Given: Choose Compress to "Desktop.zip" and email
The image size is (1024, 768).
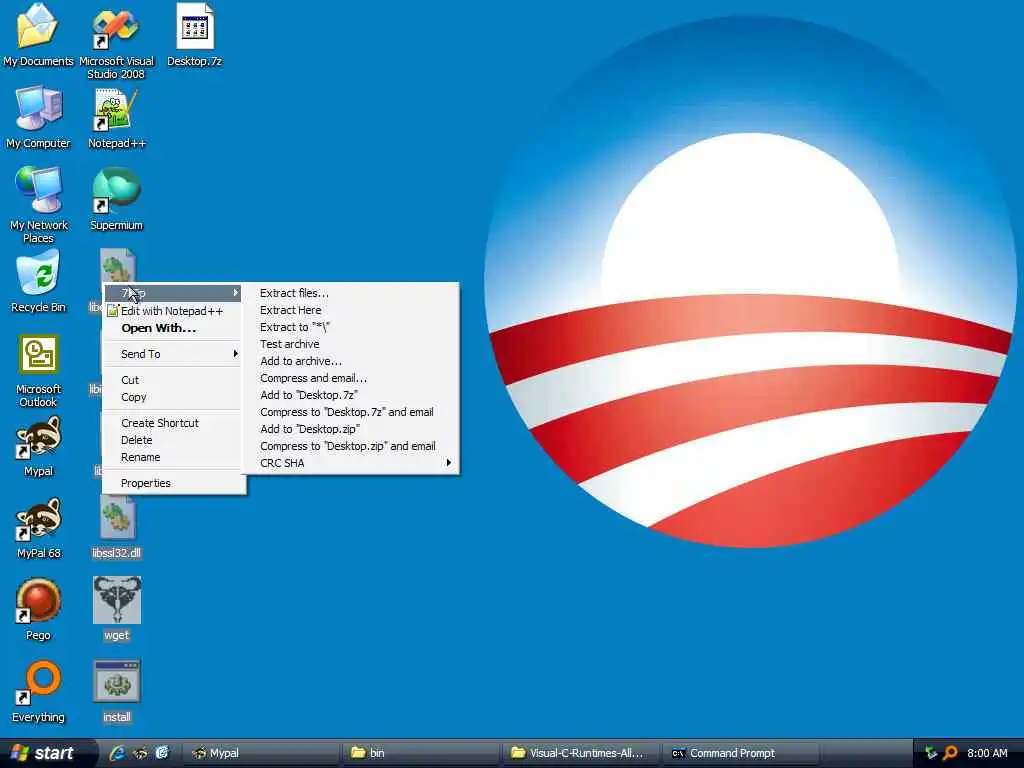Looking at the screenshot, I should pyautogui.click(x=351, y=446).
